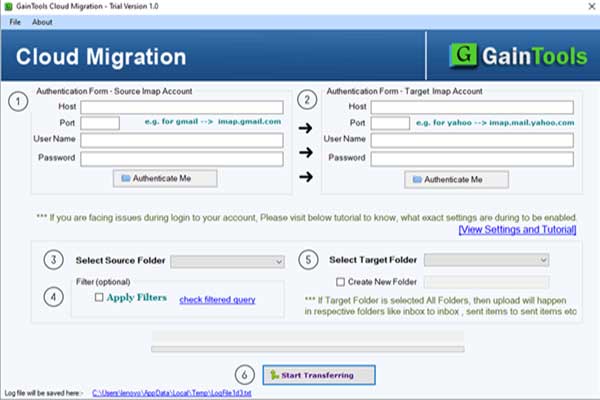600x400 pixels.
Task: Click the source account Password field
Action: coord(182,159)
